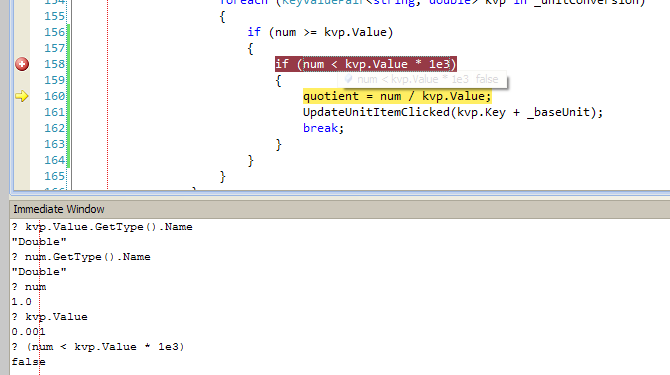Screen dimensions: 670x375
Task: Click line number 162 in the gutter
Action: tap(55, 128)
